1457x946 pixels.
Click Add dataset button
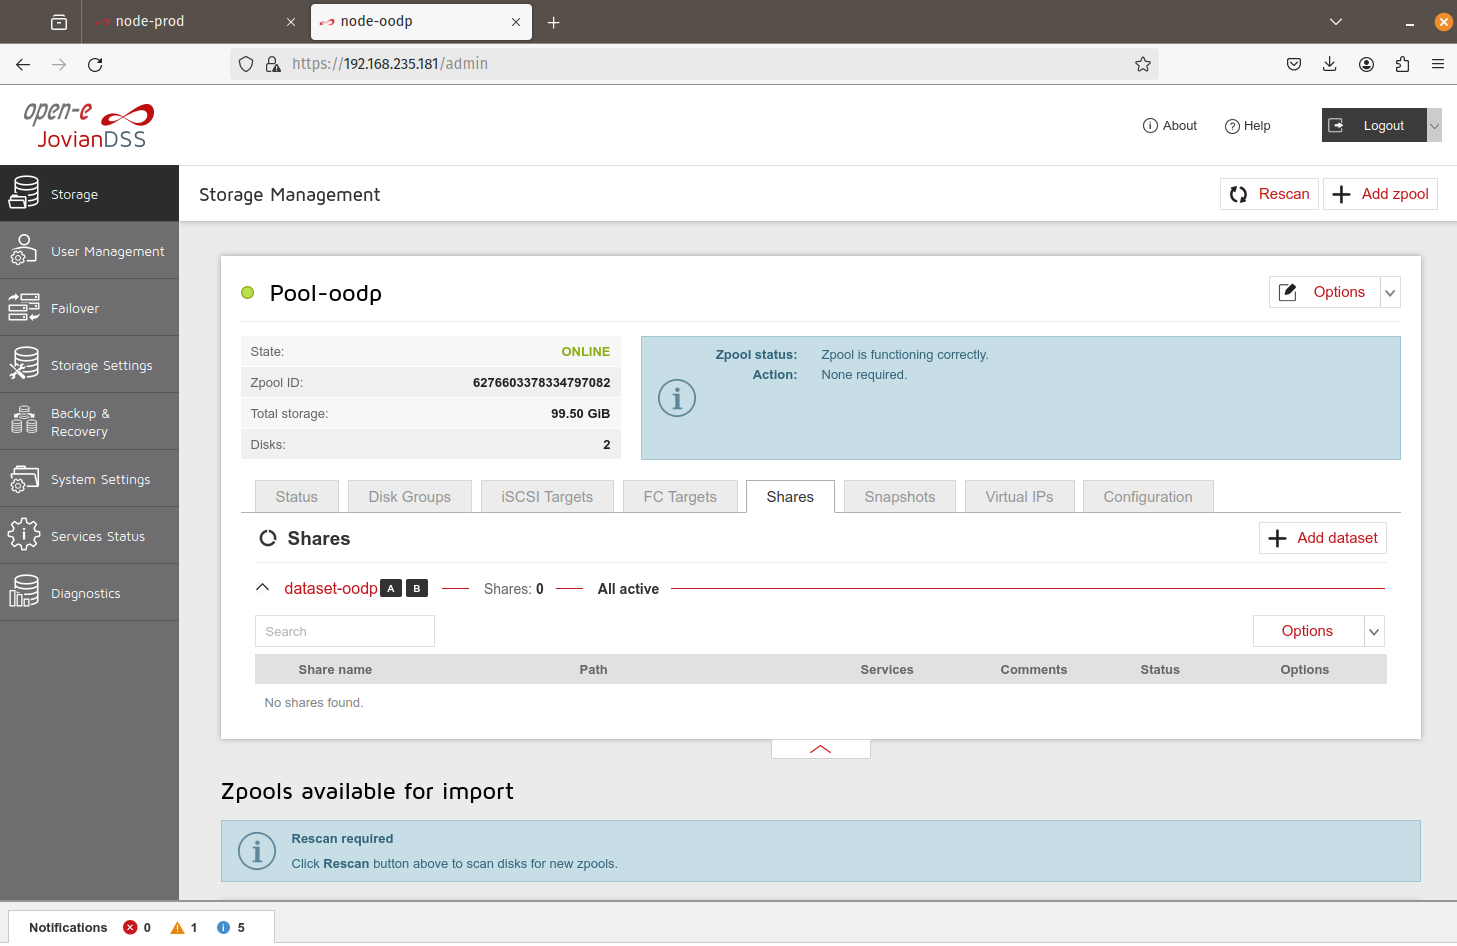tap(1323, 538)
